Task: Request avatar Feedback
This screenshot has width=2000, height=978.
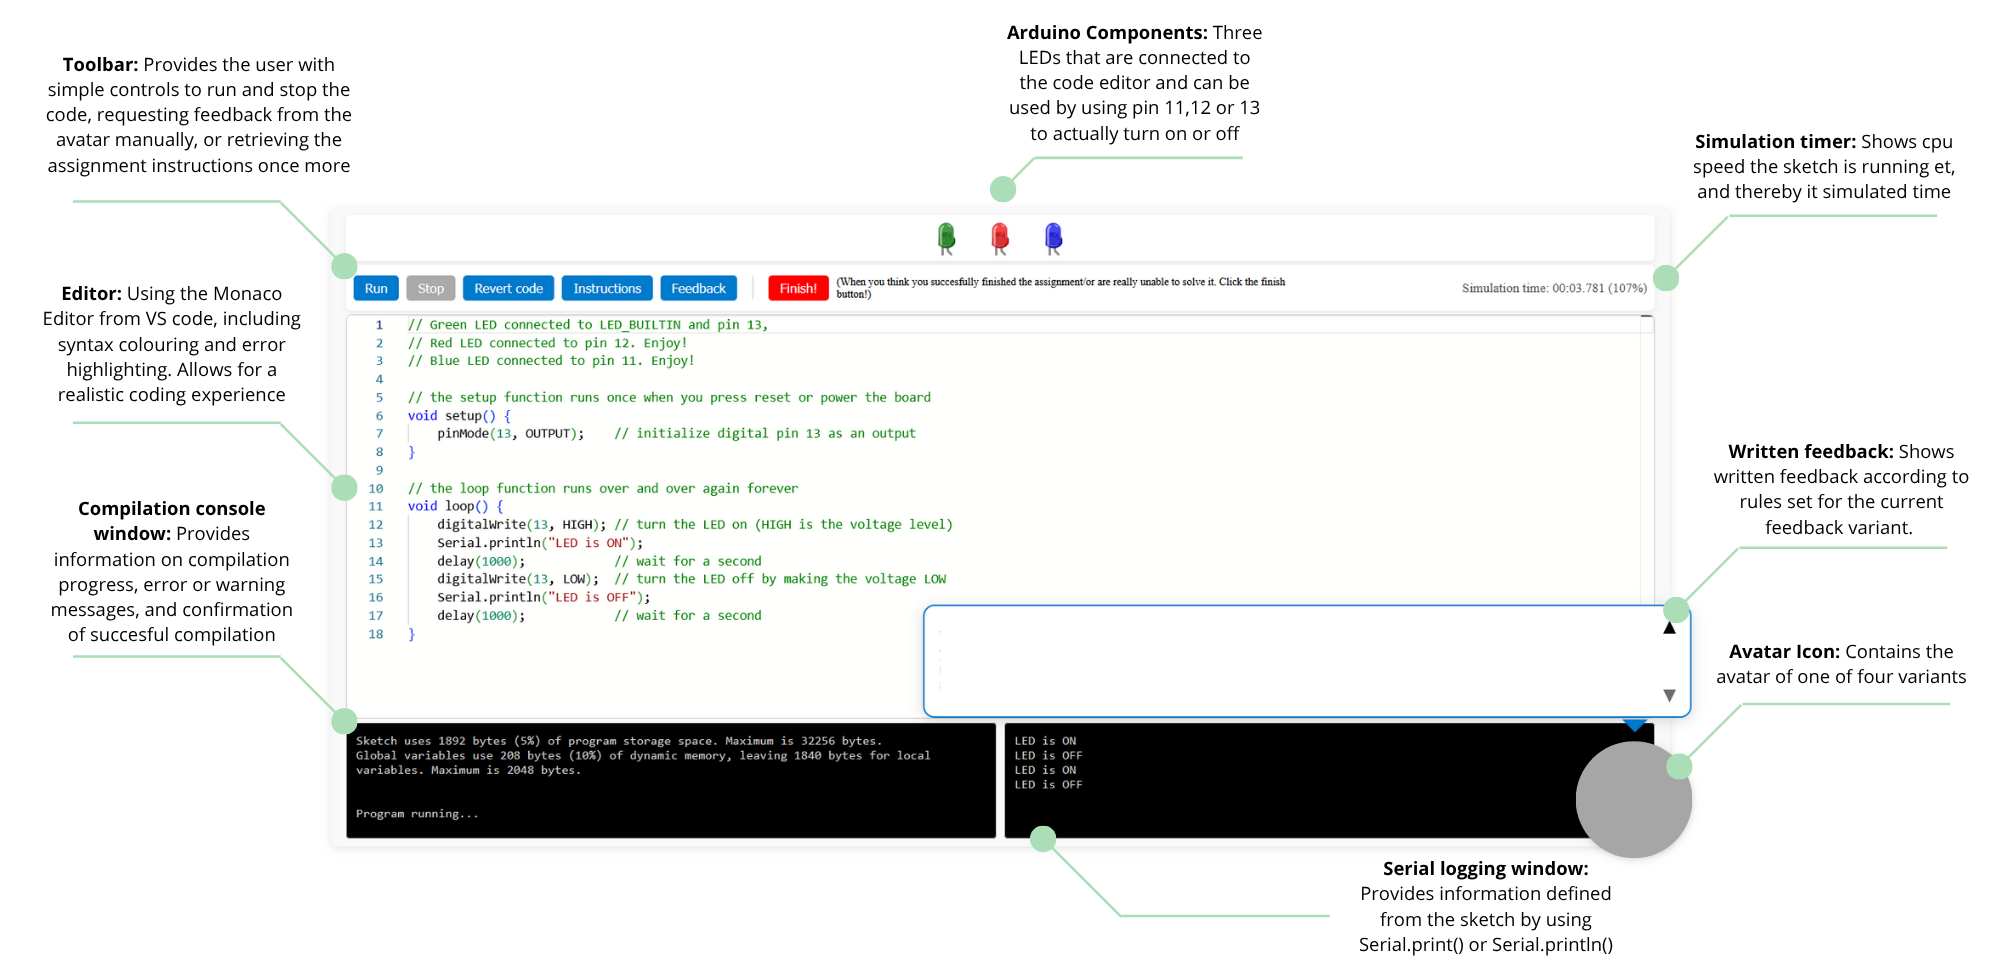Action: click(698, 288)
